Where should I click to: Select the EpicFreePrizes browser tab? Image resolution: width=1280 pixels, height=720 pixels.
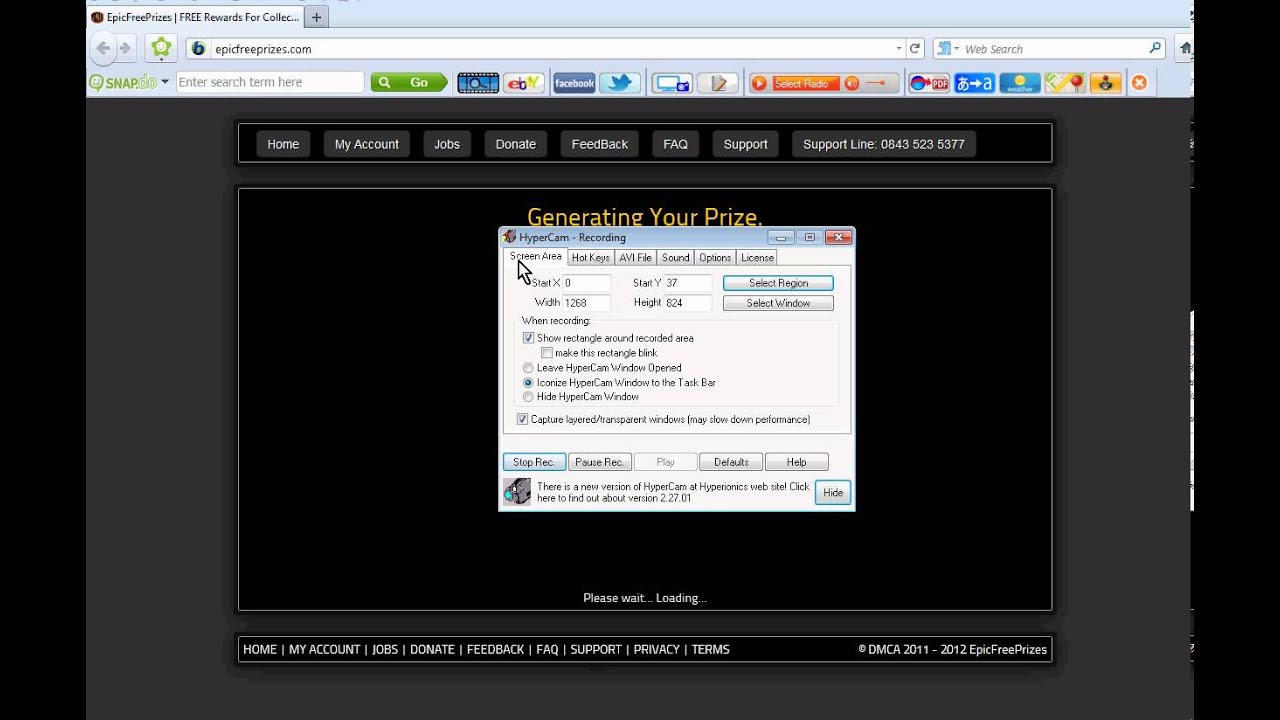point(195,17)
